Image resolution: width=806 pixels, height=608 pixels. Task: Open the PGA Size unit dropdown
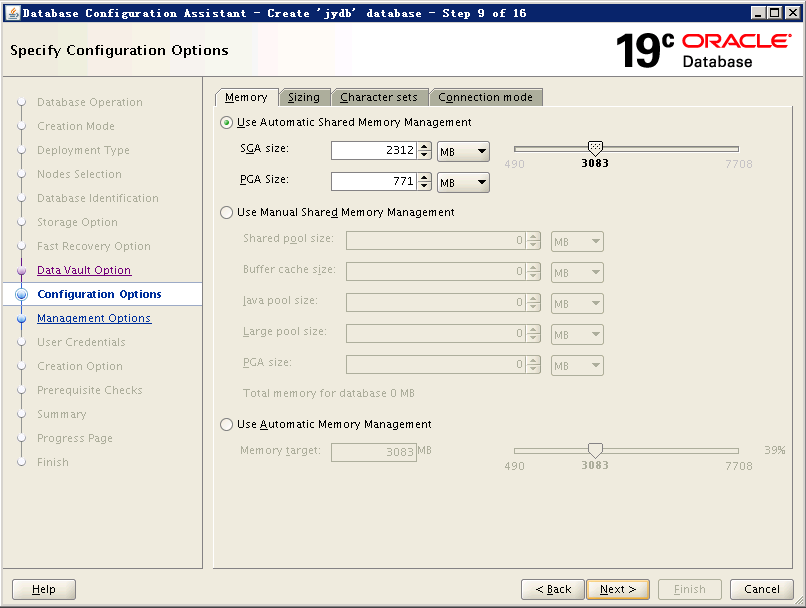[463, 182]
